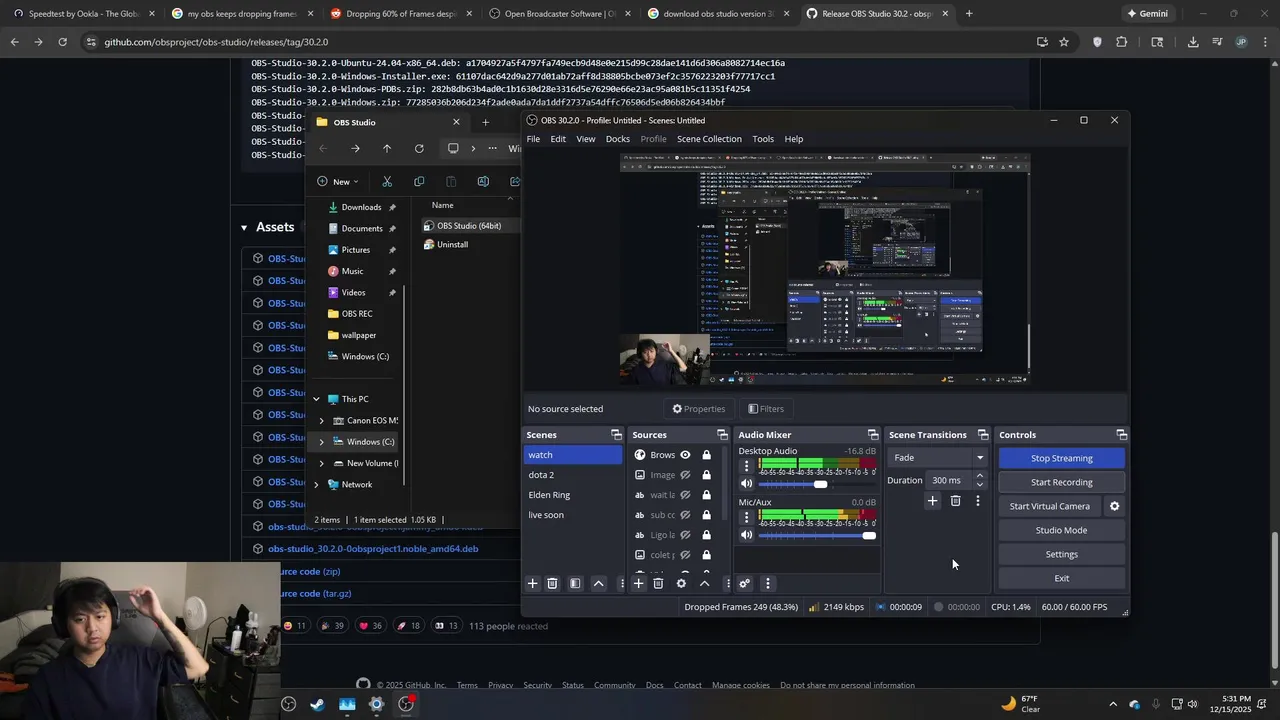This screenshot has width=1280, height=720.
Task: Click Start Recording button
Action: (1061, 482)
